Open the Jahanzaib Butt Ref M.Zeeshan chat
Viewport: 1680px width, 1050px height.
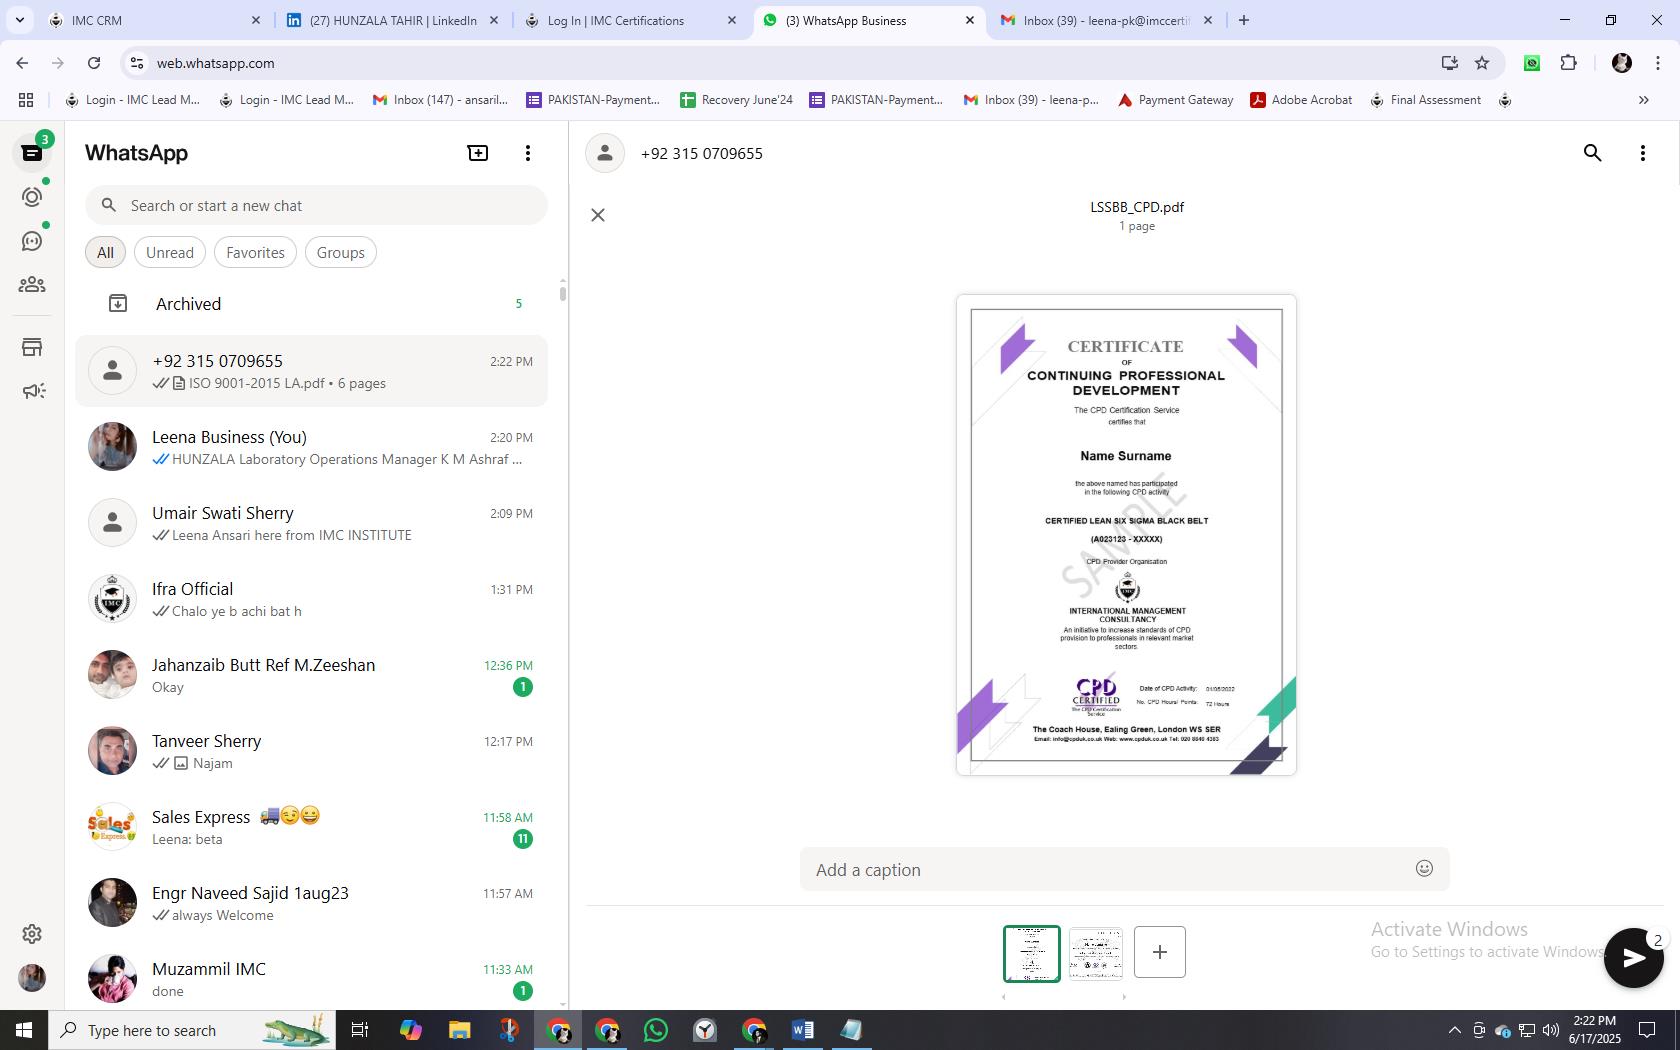(312, 675)
